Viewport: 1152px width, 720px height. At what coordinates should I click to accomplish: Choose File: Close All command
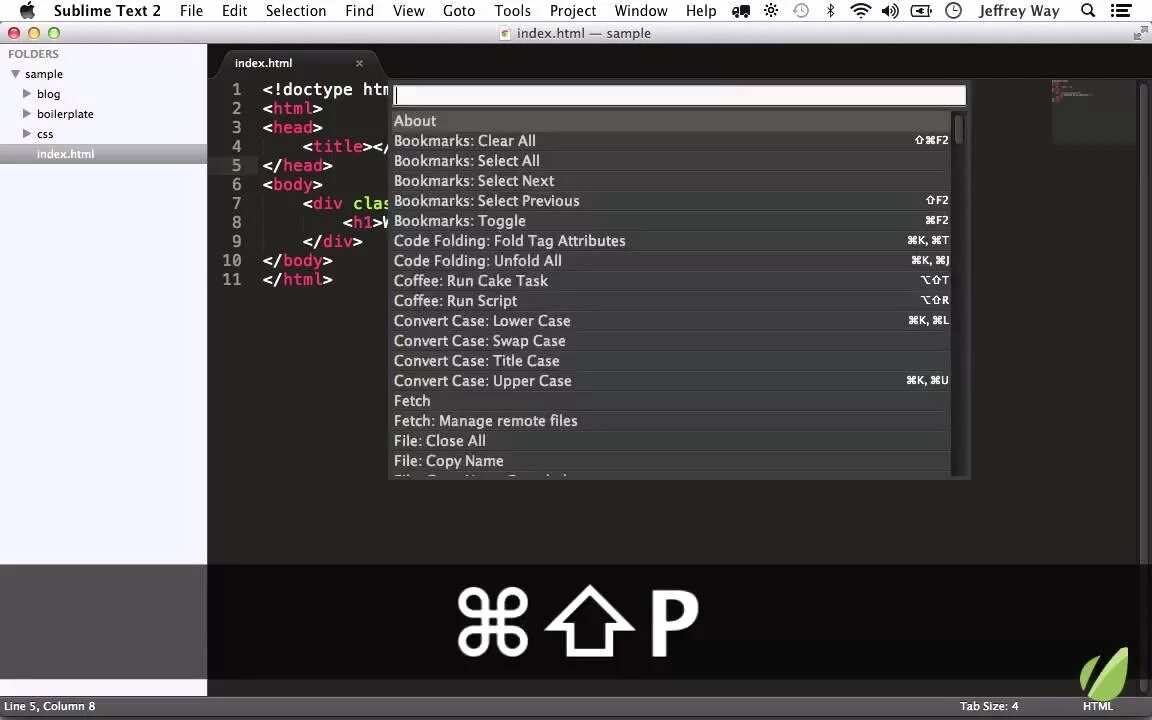coord(672,441)
